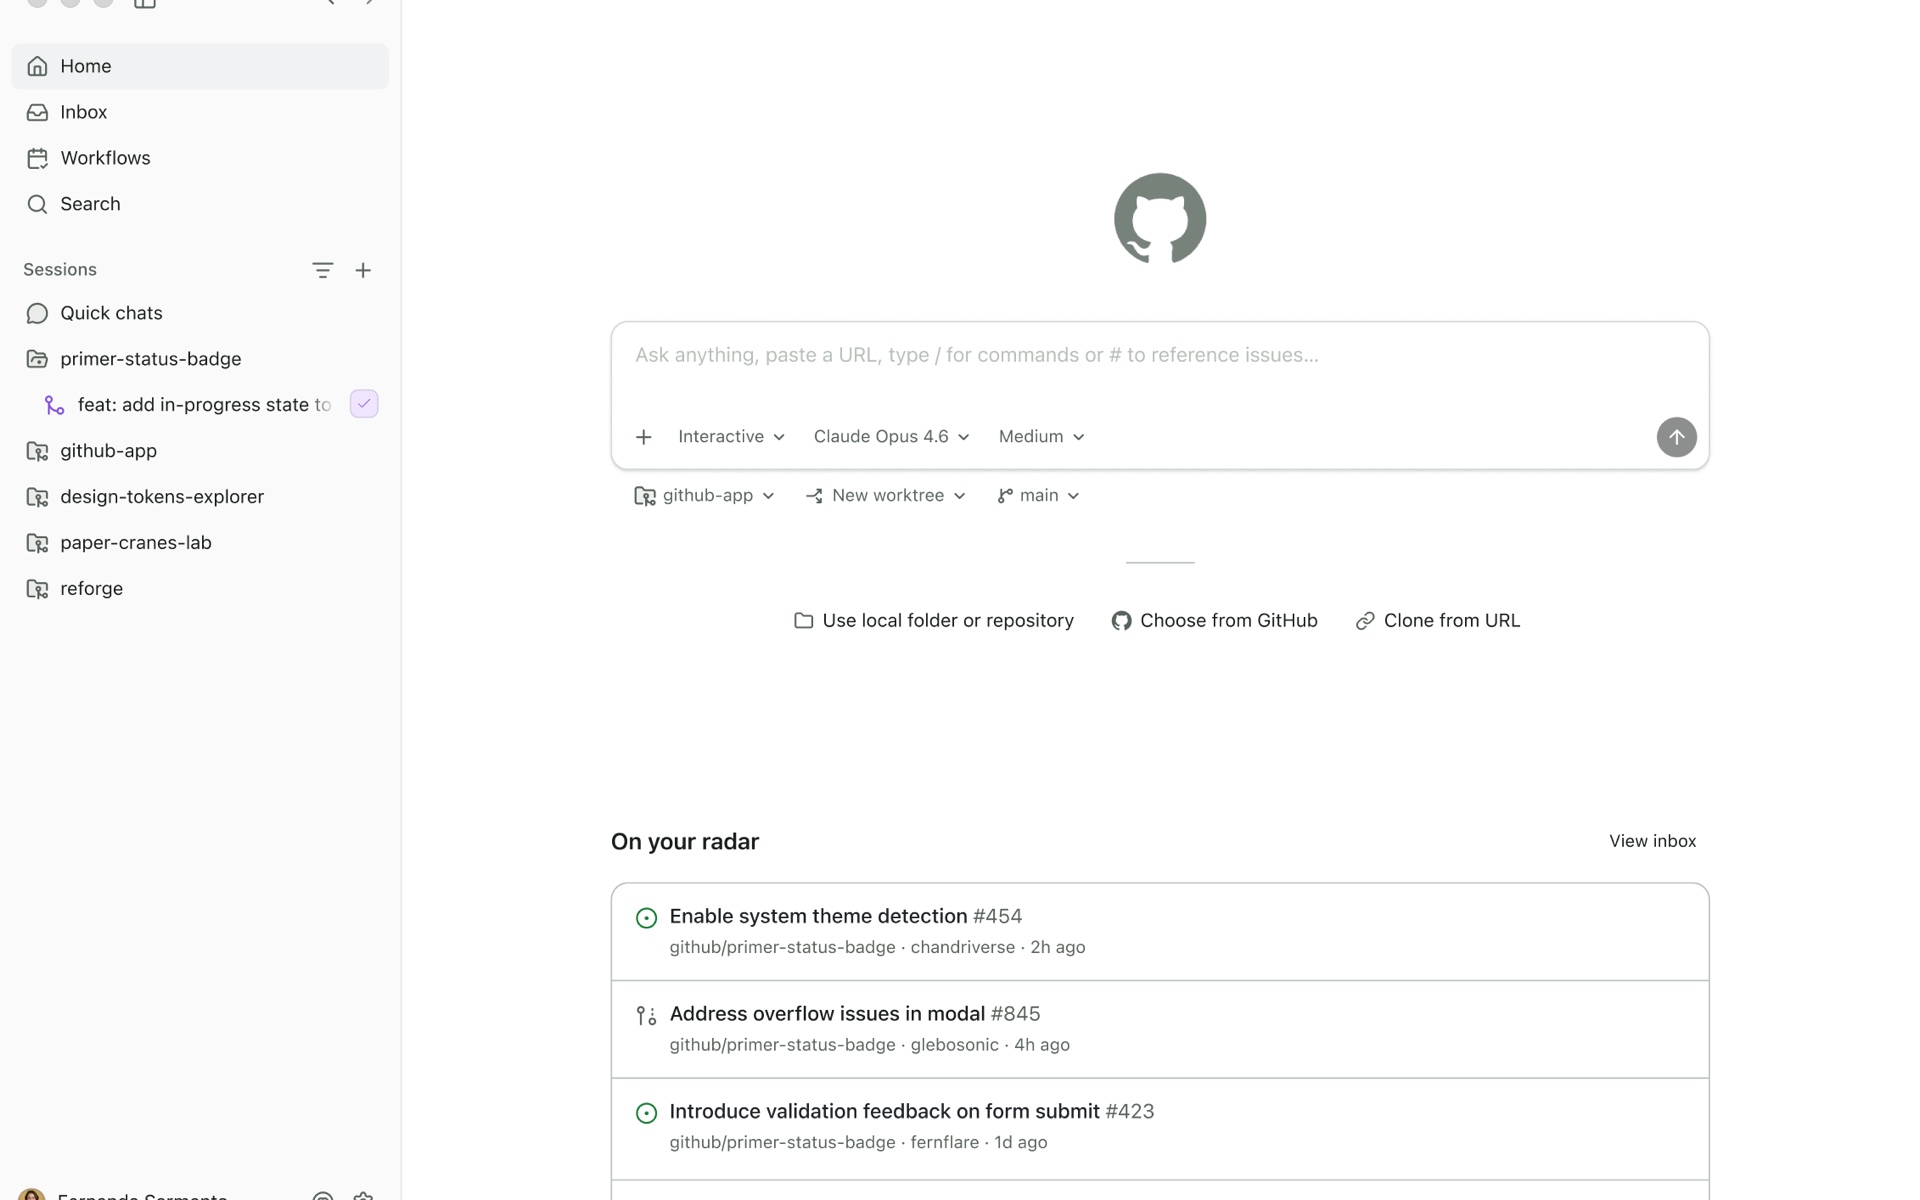Screen dimensions: 1920x1200
Task: Open the Interactive mode dropdown
Action: tap(731, 437)
